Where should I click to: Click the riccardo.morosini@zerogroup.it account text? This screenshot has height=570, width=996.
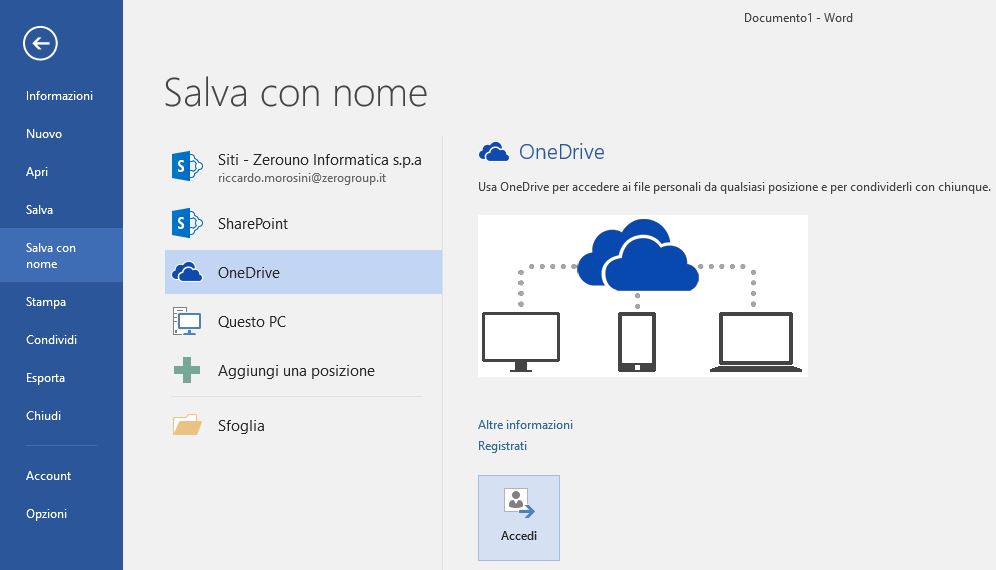302,179
